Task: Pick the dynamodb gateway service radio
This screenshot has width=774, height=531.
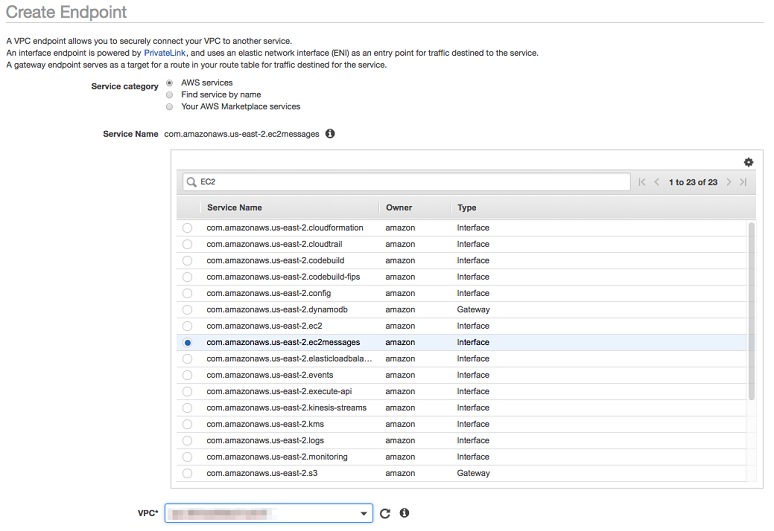Action: (x=187, y=310)
